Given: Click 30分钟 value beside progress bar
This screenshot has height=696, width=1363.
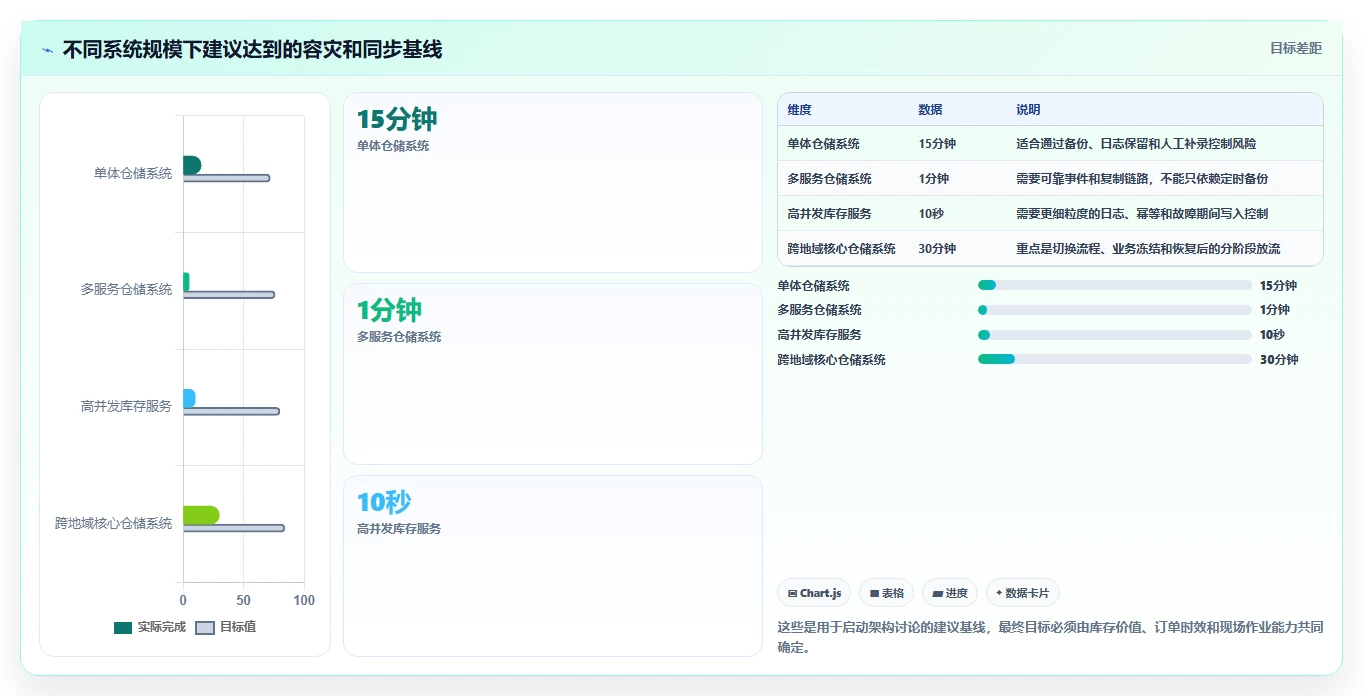Looking at the screenshot, I should pos(1279,360).
